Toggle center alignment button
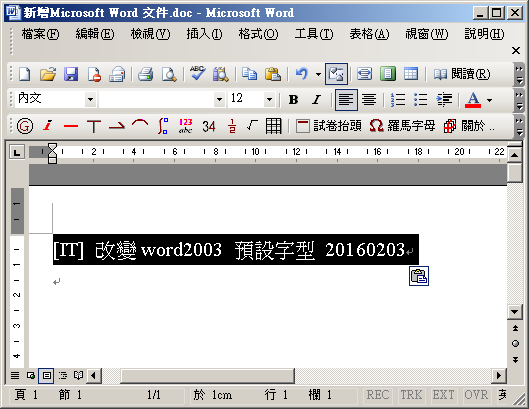The width and height of the screenshot is (529, 409). click(x=369, y=100)
